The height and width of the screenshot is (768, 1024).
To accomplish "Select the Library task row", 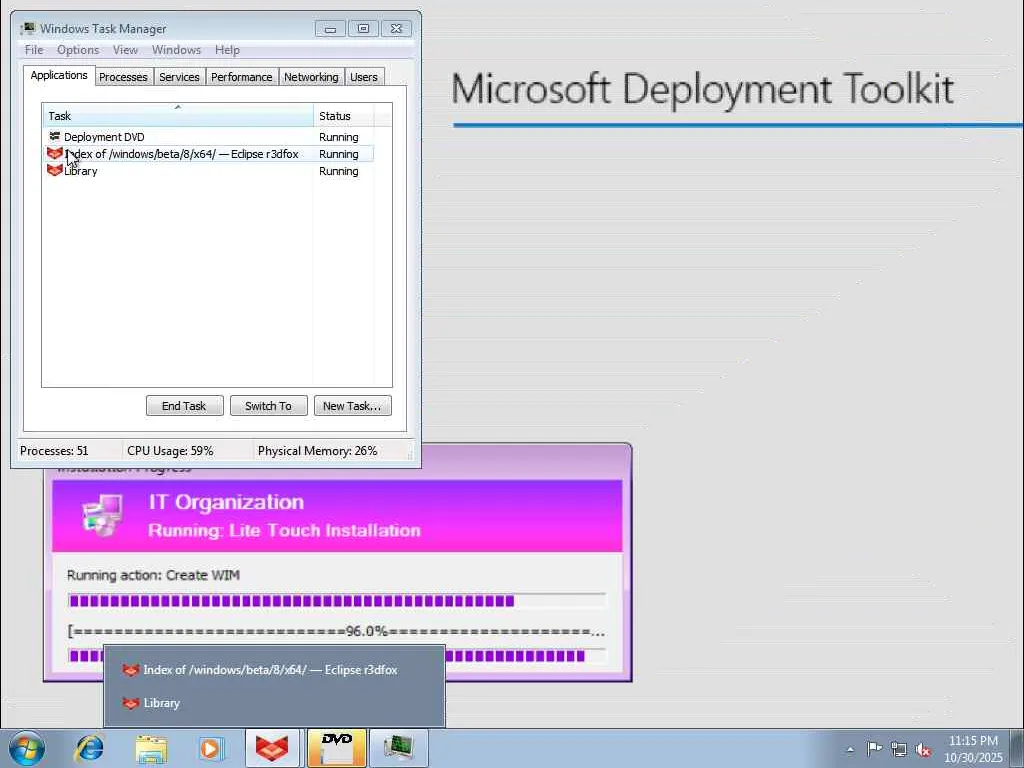I will pos(209,170).
